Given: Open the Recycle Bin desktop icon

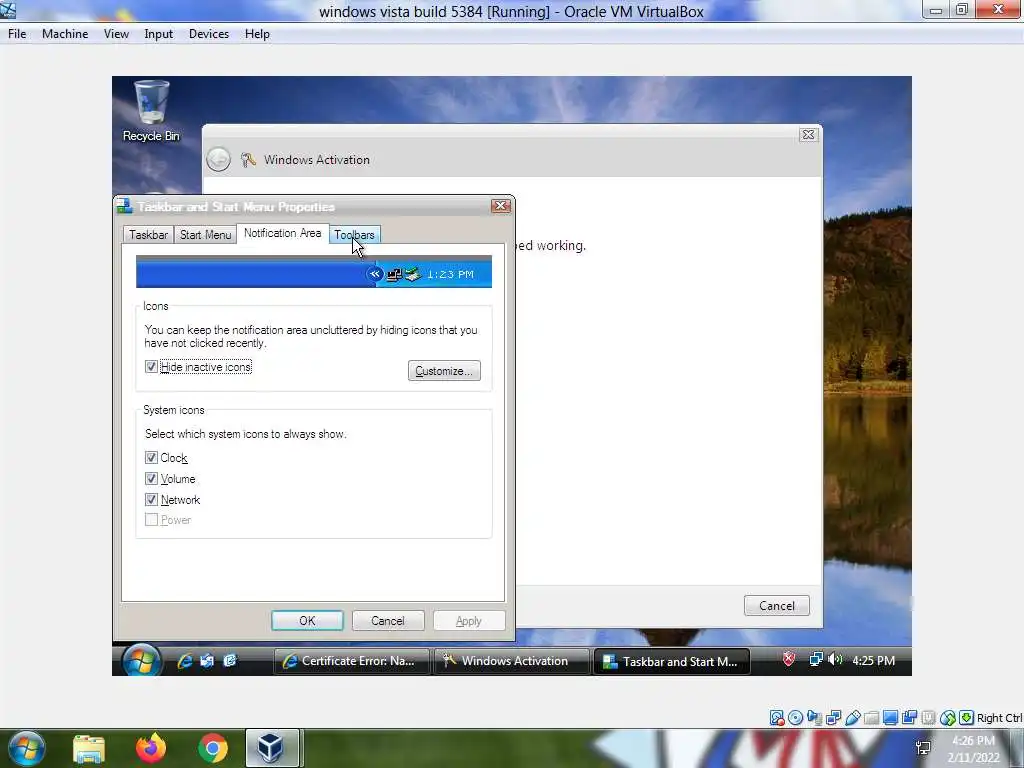Looking at the screenshot, I should coord(151,111).
